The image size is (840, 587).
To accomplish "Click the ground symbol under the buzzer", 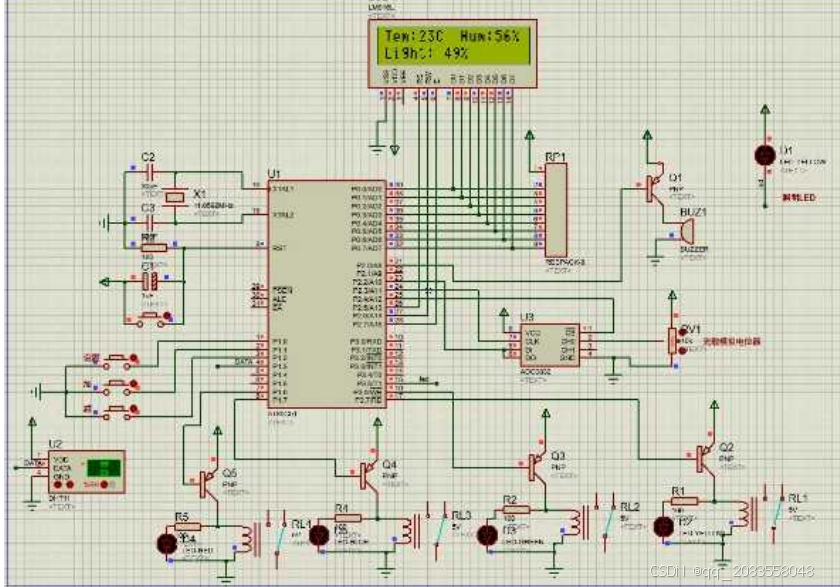I will [655, 261].
